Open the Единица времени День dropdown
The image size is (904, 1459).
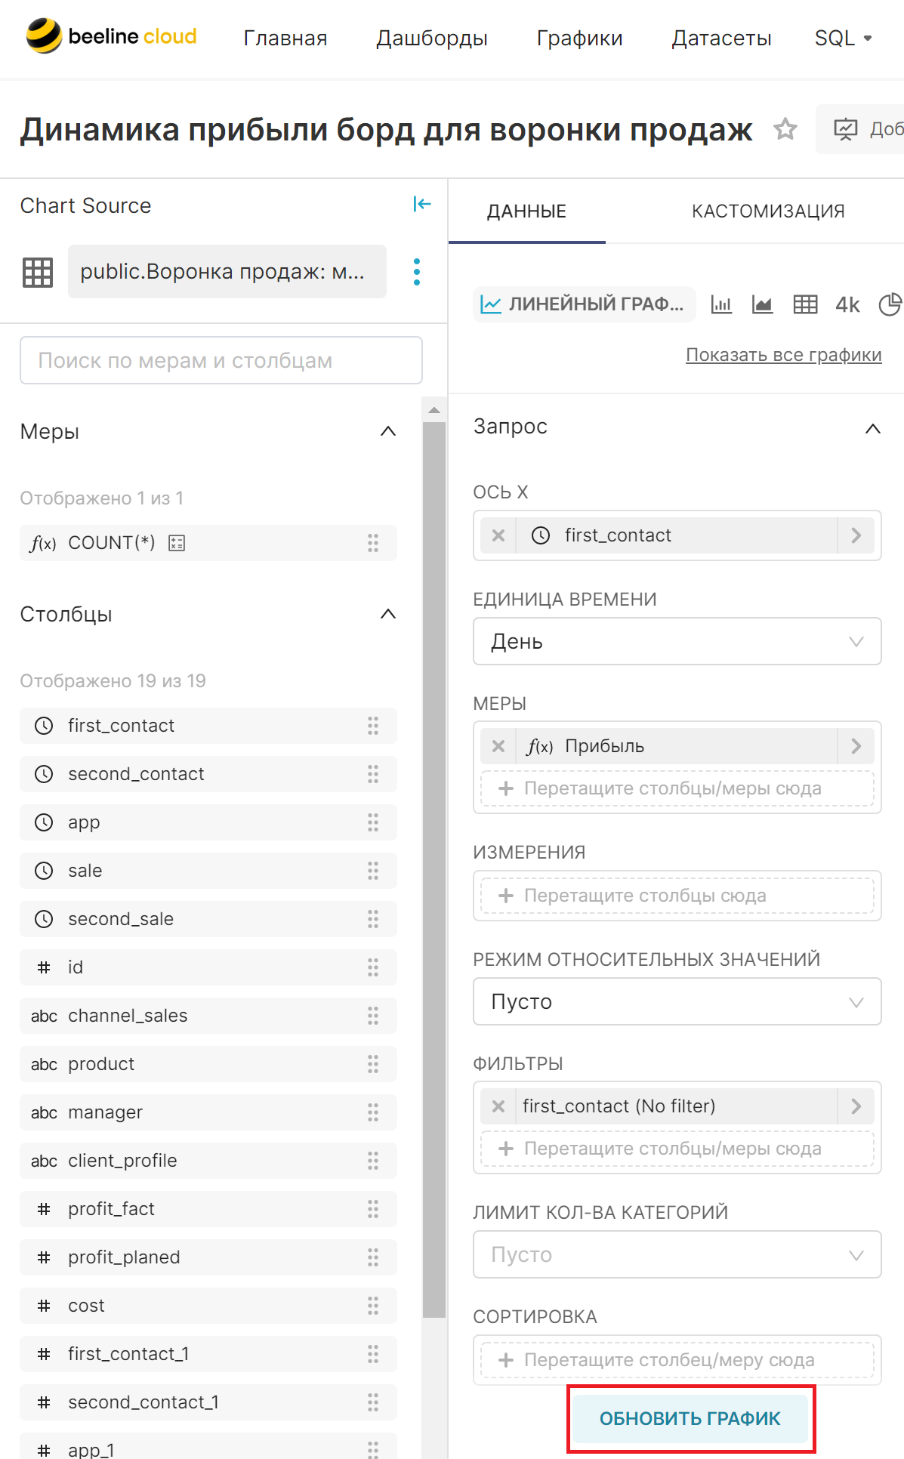[x=677, y=641]
